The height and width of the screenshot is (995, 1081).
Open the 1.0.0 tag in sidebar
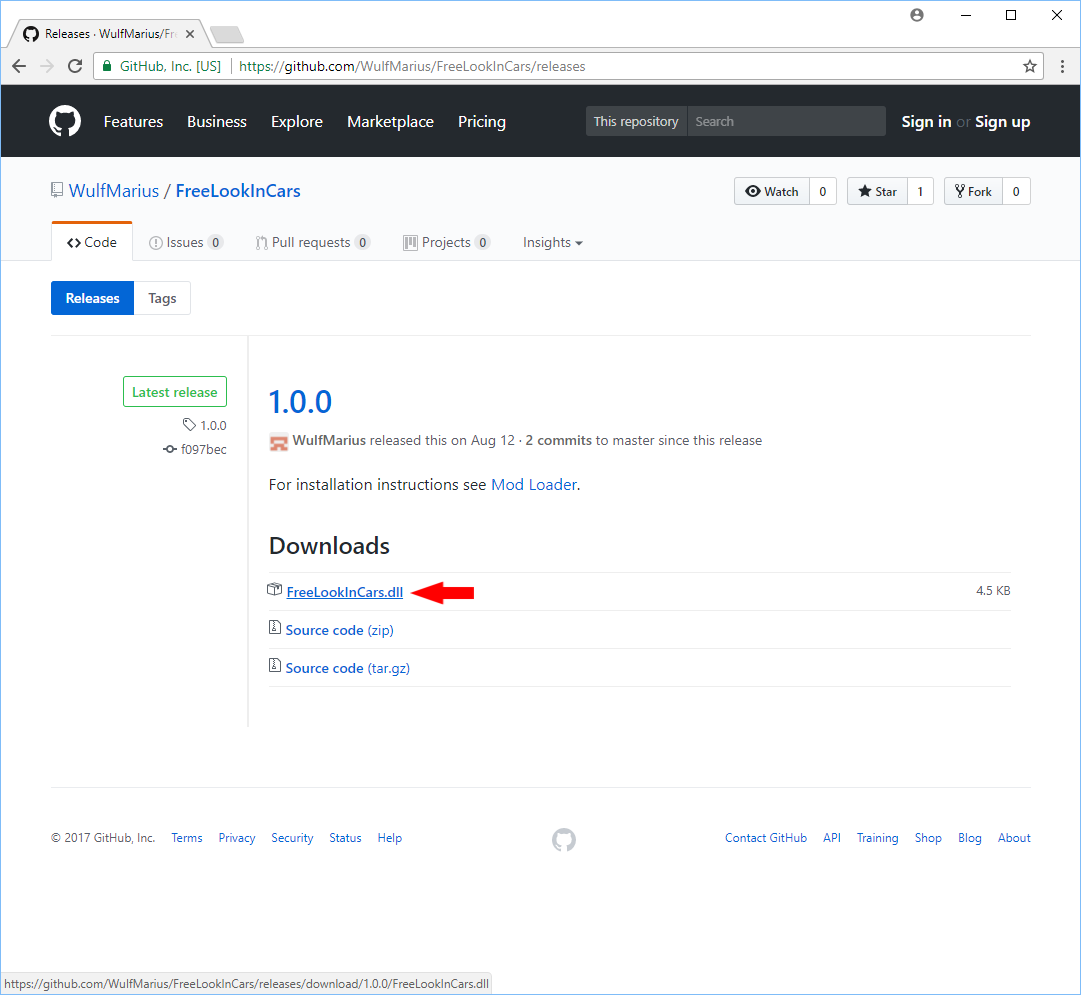[213, 425]
